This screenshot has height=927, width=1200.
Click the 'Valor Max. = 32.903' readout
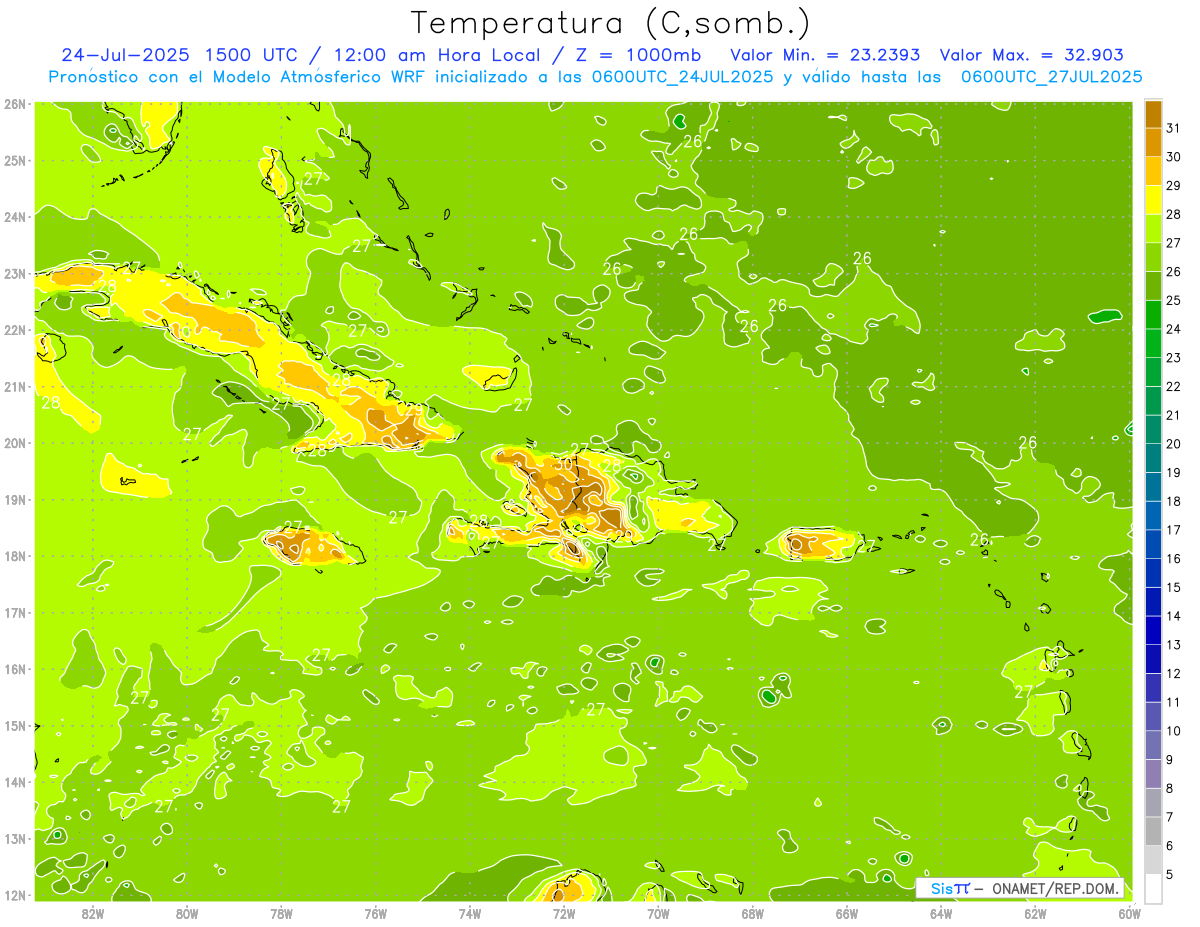click(1031, 55)
